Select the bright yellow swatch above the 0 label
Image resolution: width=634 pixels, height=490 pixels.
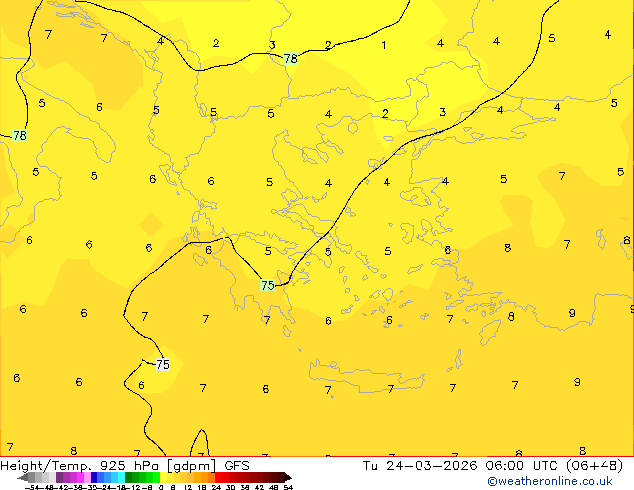(x=163, y=477)
